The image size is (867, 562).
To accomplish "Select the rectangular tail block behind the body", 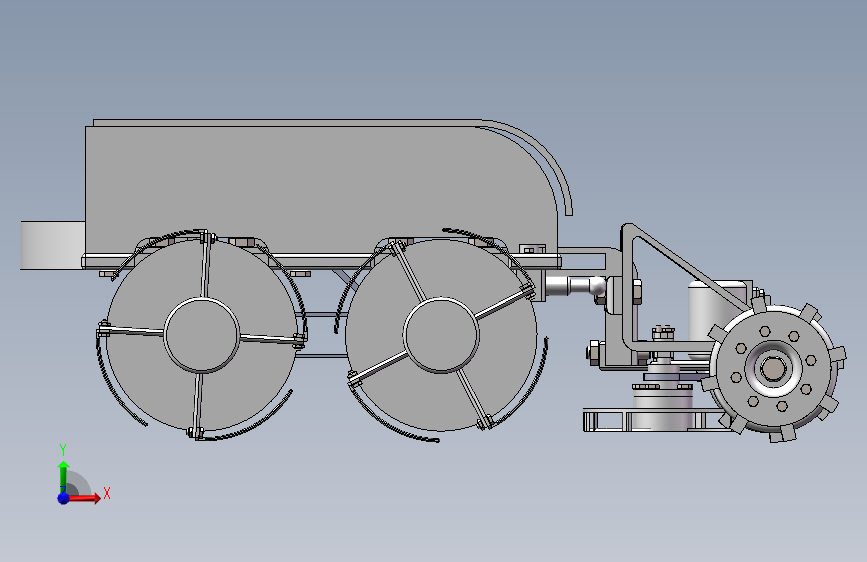I will pos(53,246).
